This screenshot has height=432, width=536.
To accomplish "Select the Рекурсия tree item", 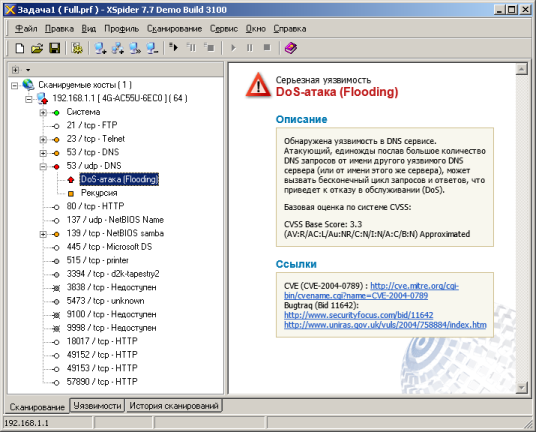I will (99, 193).
